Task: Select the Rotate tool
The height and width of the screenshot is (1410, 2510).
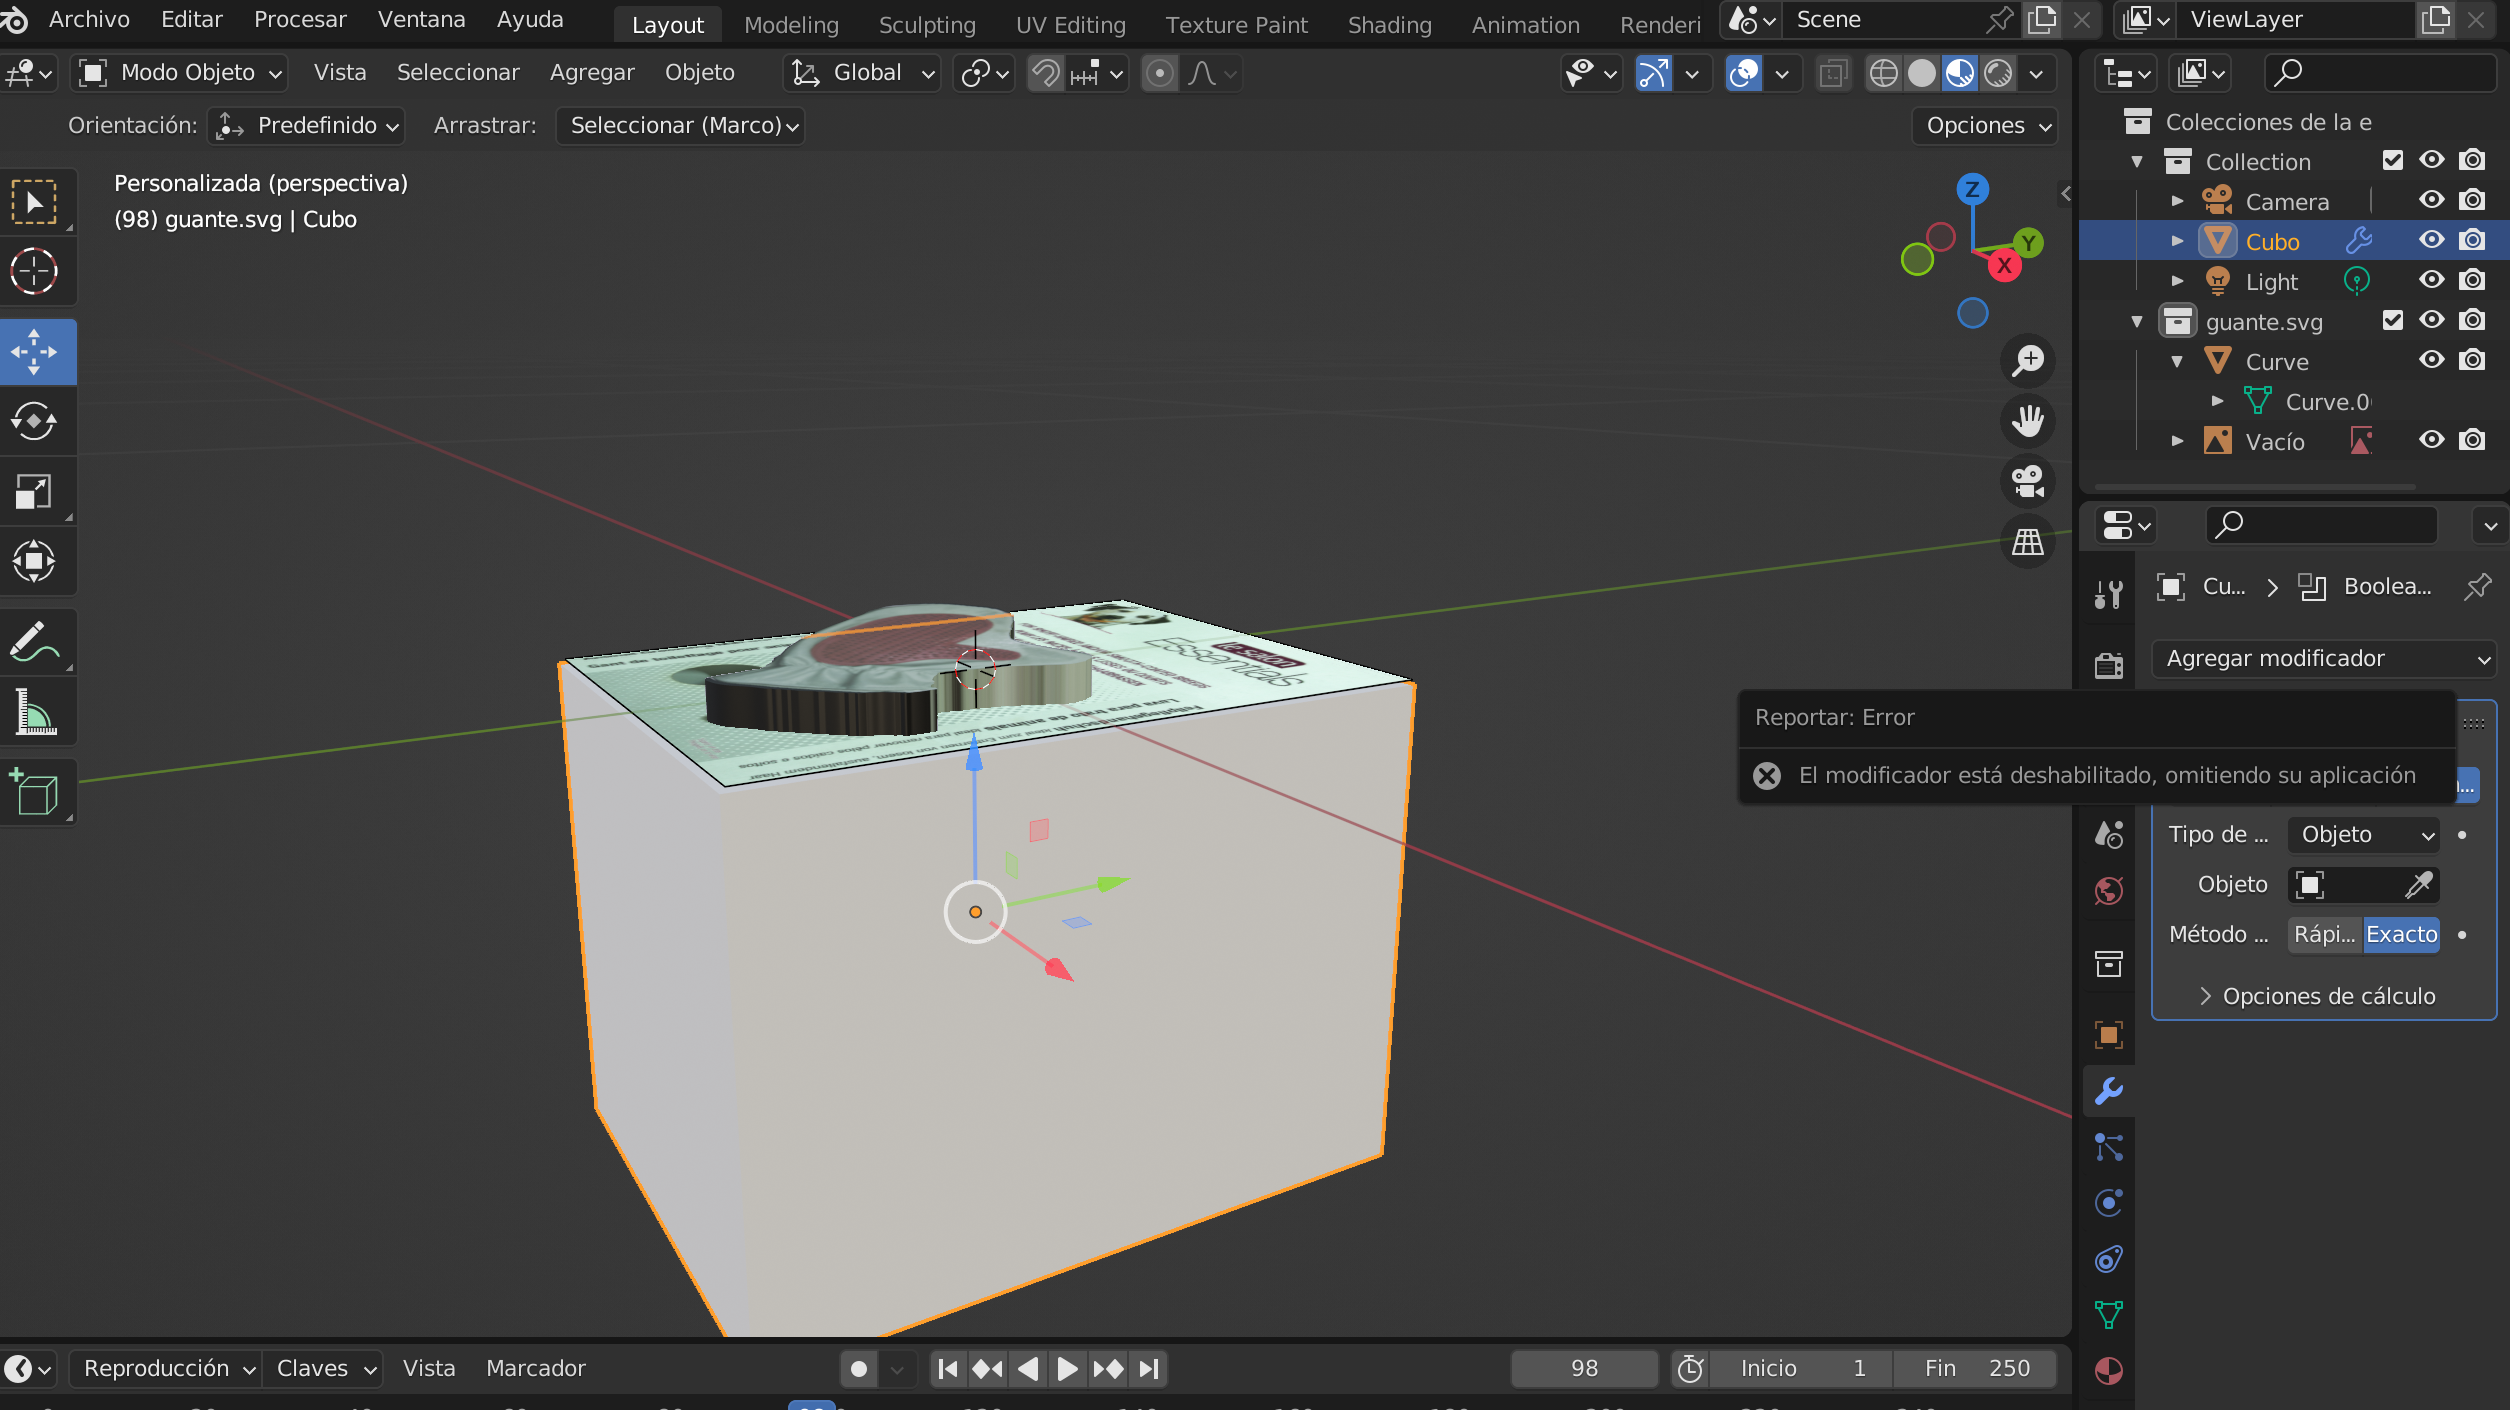Action: click(35, 421)
